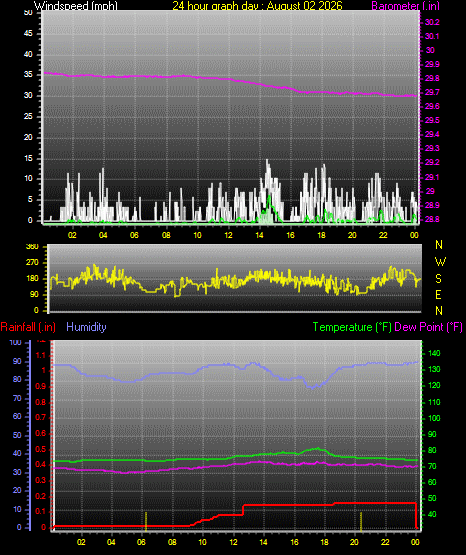Click the 29.9 value on barometer axis
This screenshot has width=466, height=555.
(x=432, y=64)
